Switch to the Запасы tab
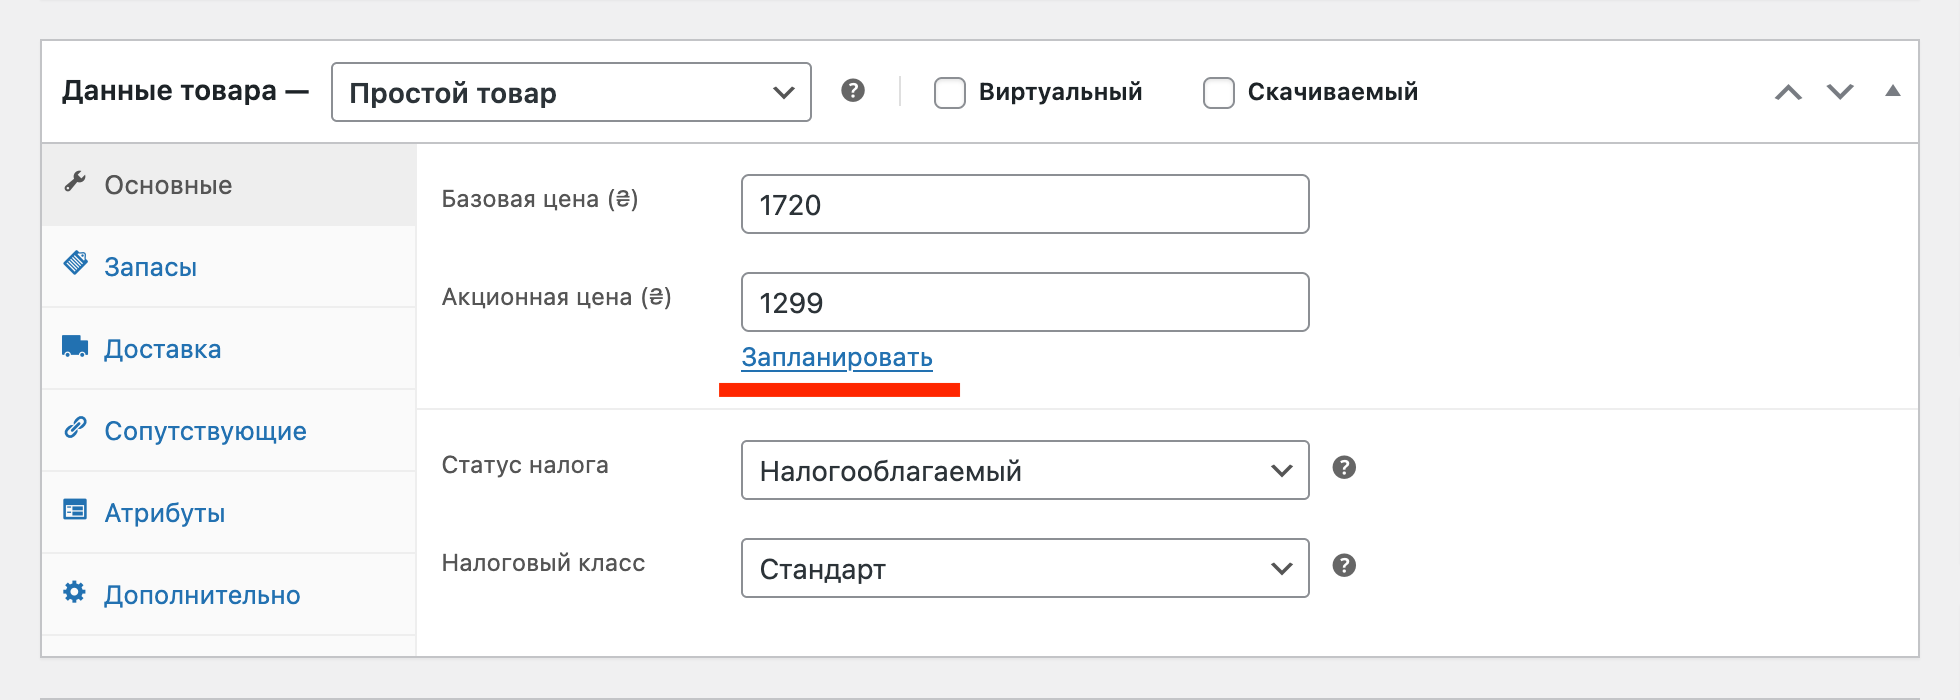Image resolution: width=1960 pixels, height=700 pixels. pos(229,267)
